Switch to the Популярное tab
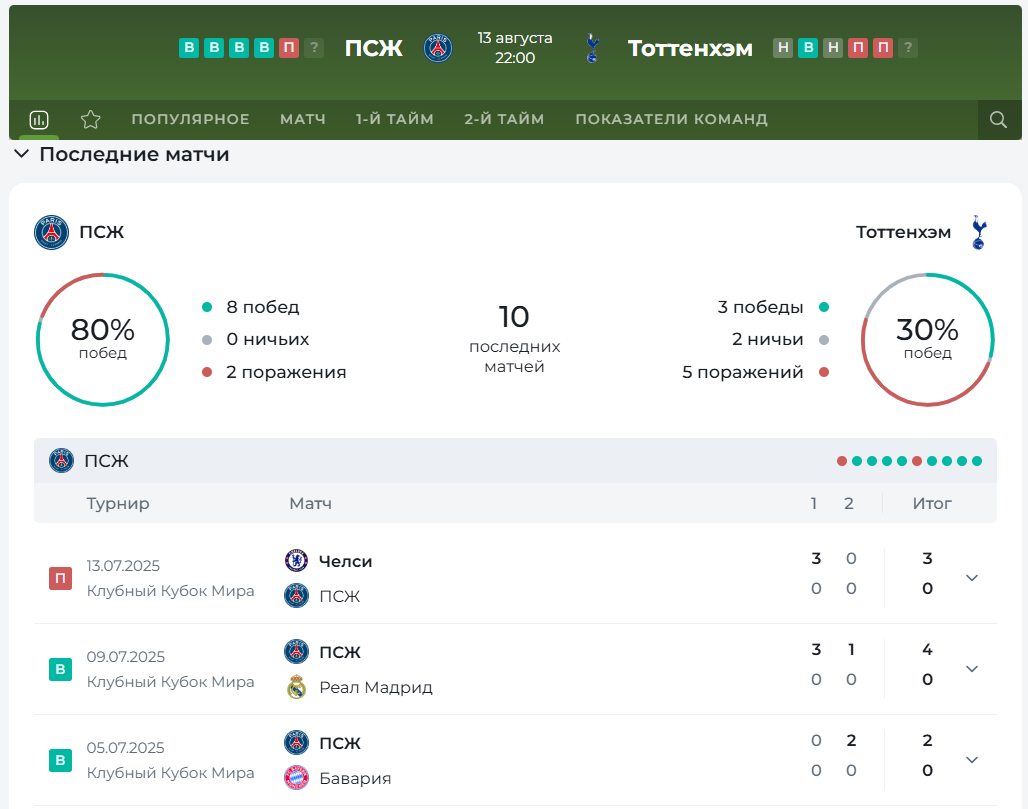 coord(190,119)
